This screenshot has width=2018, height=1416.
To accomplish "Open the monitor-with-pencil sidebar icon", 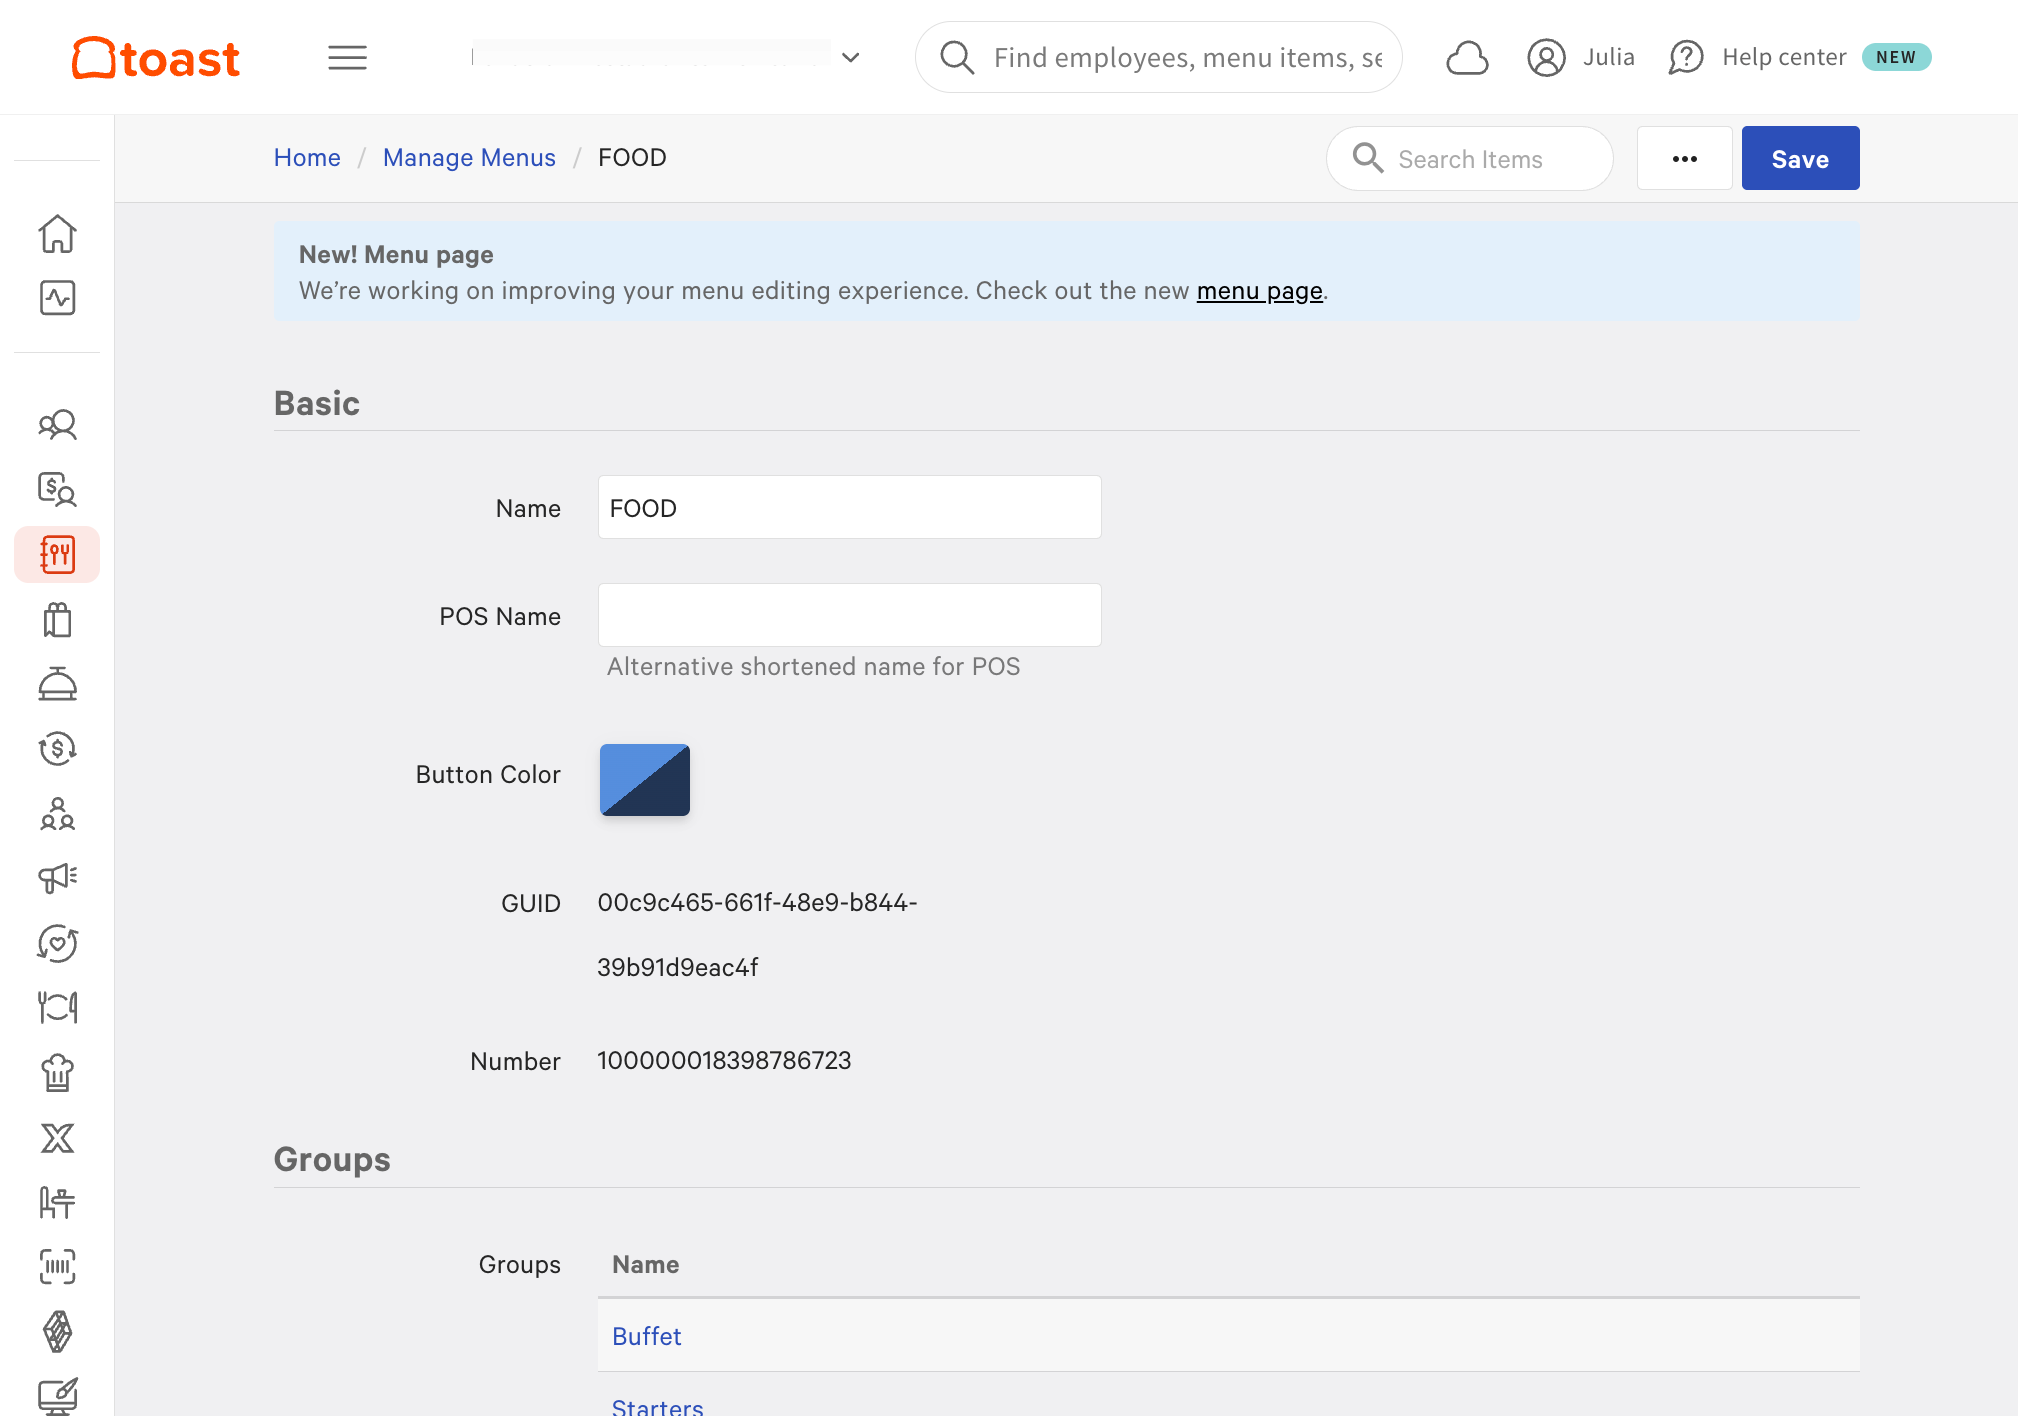I will click(57, 1396).
